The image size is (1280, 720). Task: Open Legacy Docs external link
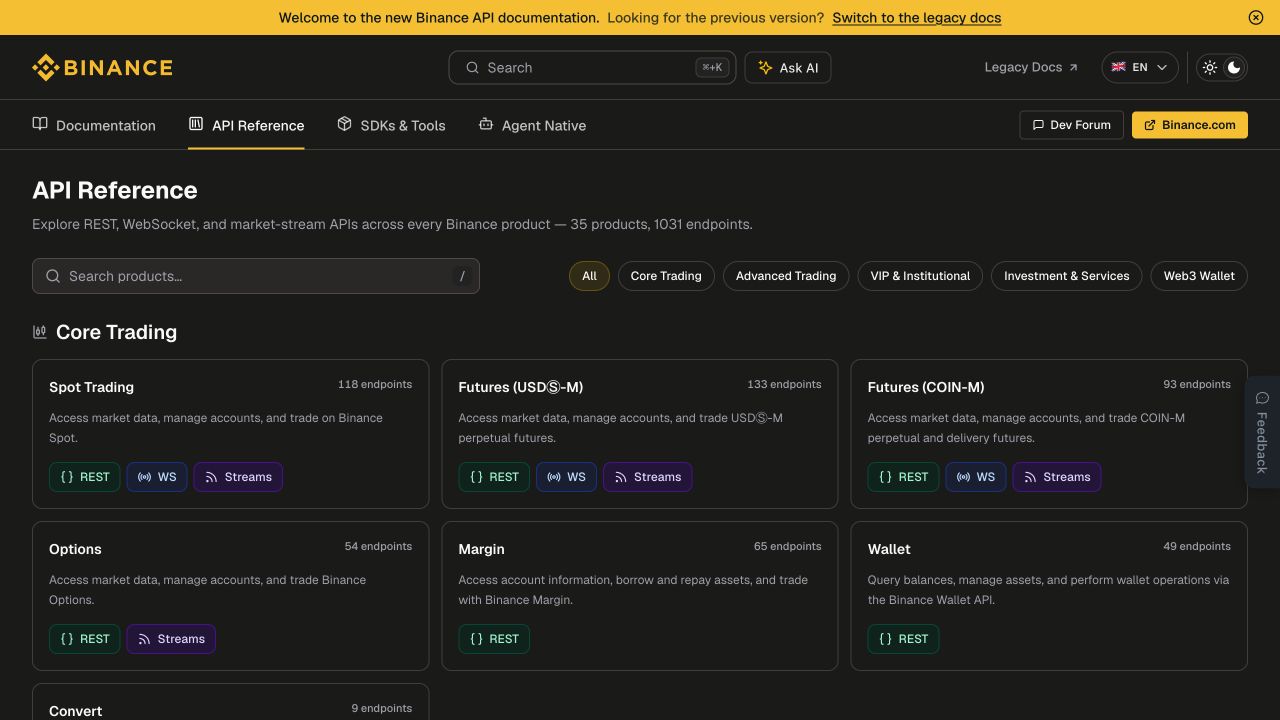coord(1031,67)
